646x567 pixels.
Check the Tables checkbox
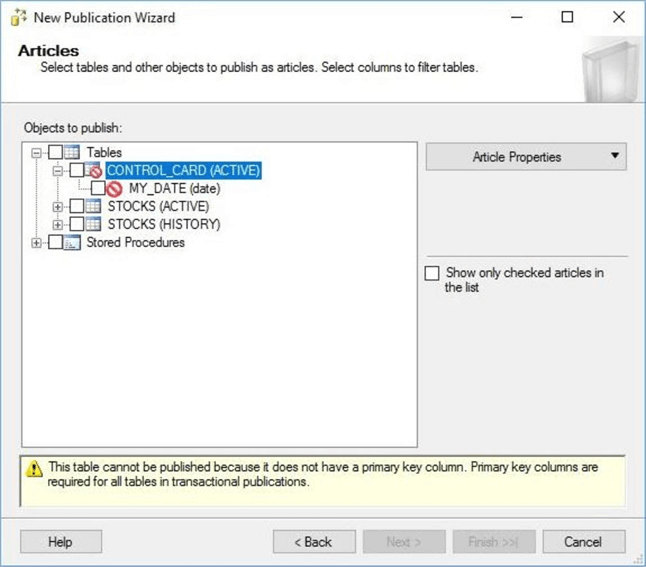(56, 152)
